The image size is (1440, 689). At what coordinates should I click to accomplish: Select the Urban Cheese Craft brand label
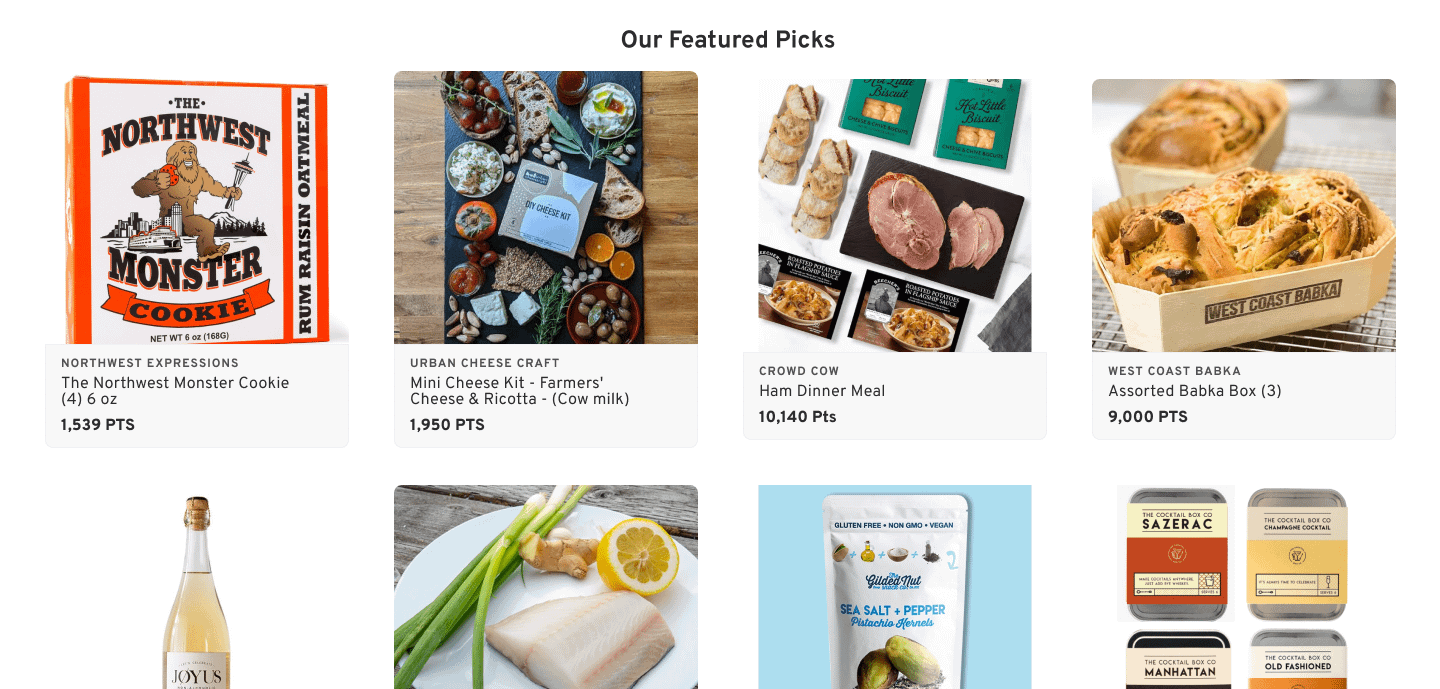pos(485,363)
